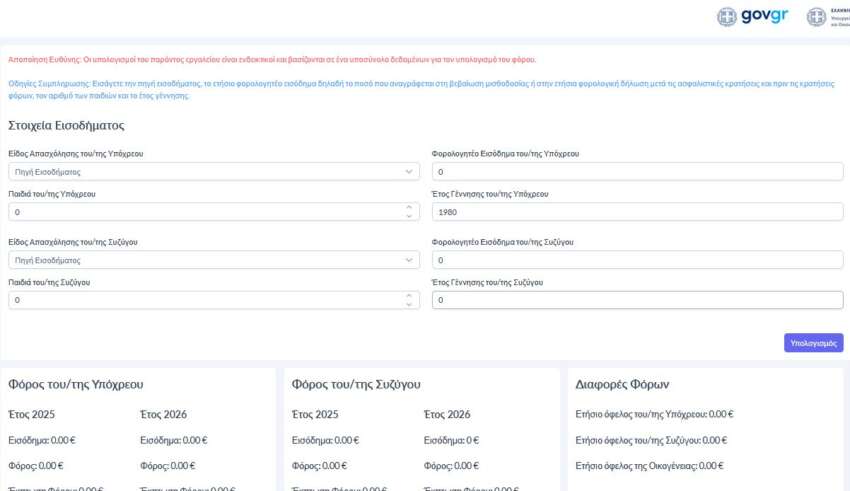Increase Παιδιά του/της Συζύγου with up arrow
The height and width of the screenshot is (491, 850).
coord(408,296)
